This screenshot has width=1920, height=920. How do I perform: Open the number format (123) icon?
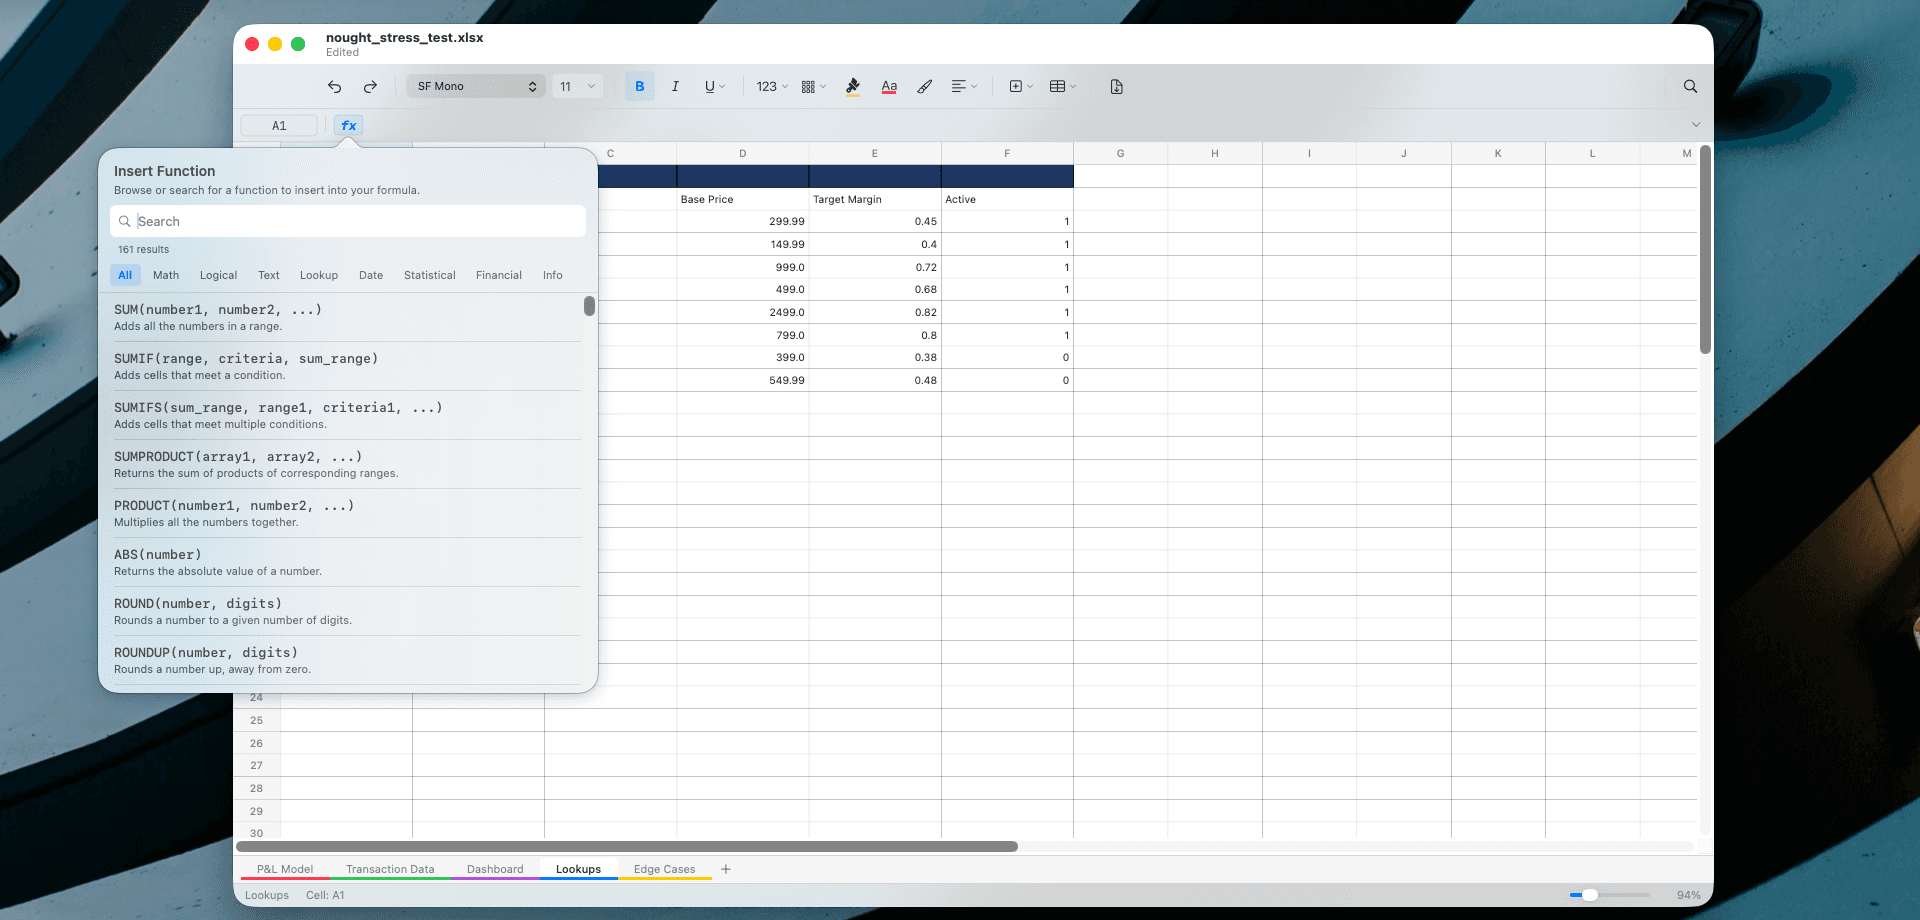[766, 87]
